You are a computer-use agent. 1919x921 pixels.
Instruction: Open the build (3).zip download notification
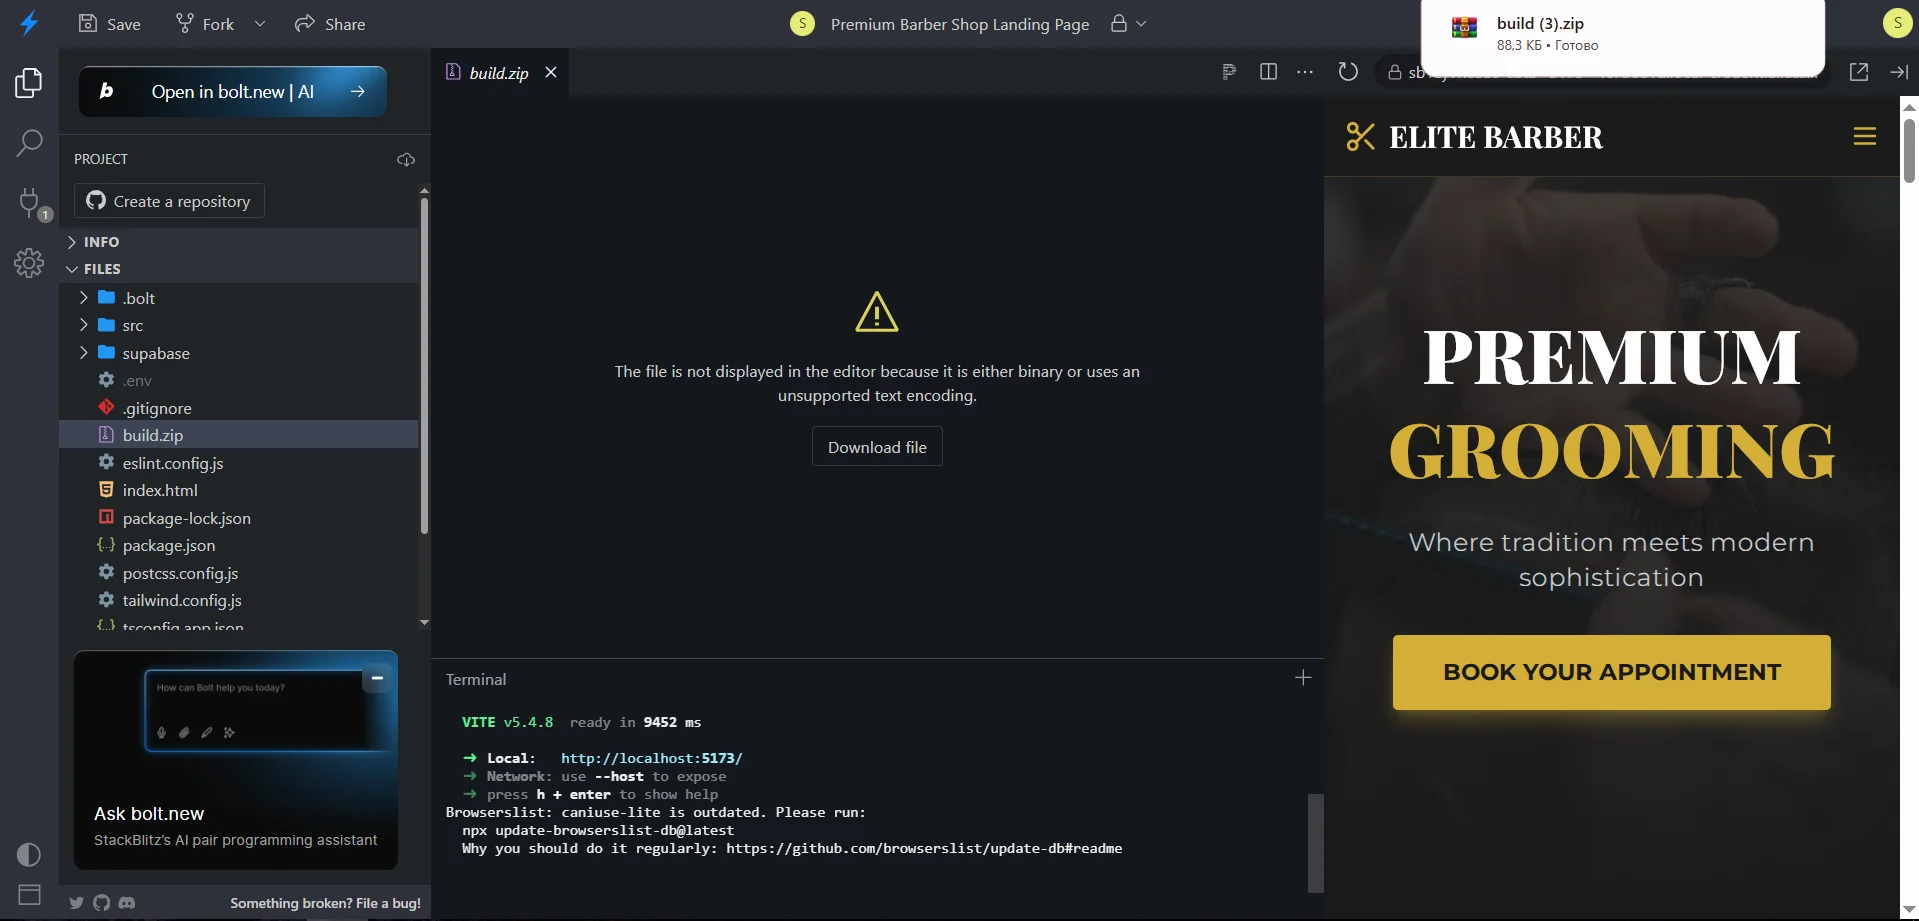point(1620,35)
